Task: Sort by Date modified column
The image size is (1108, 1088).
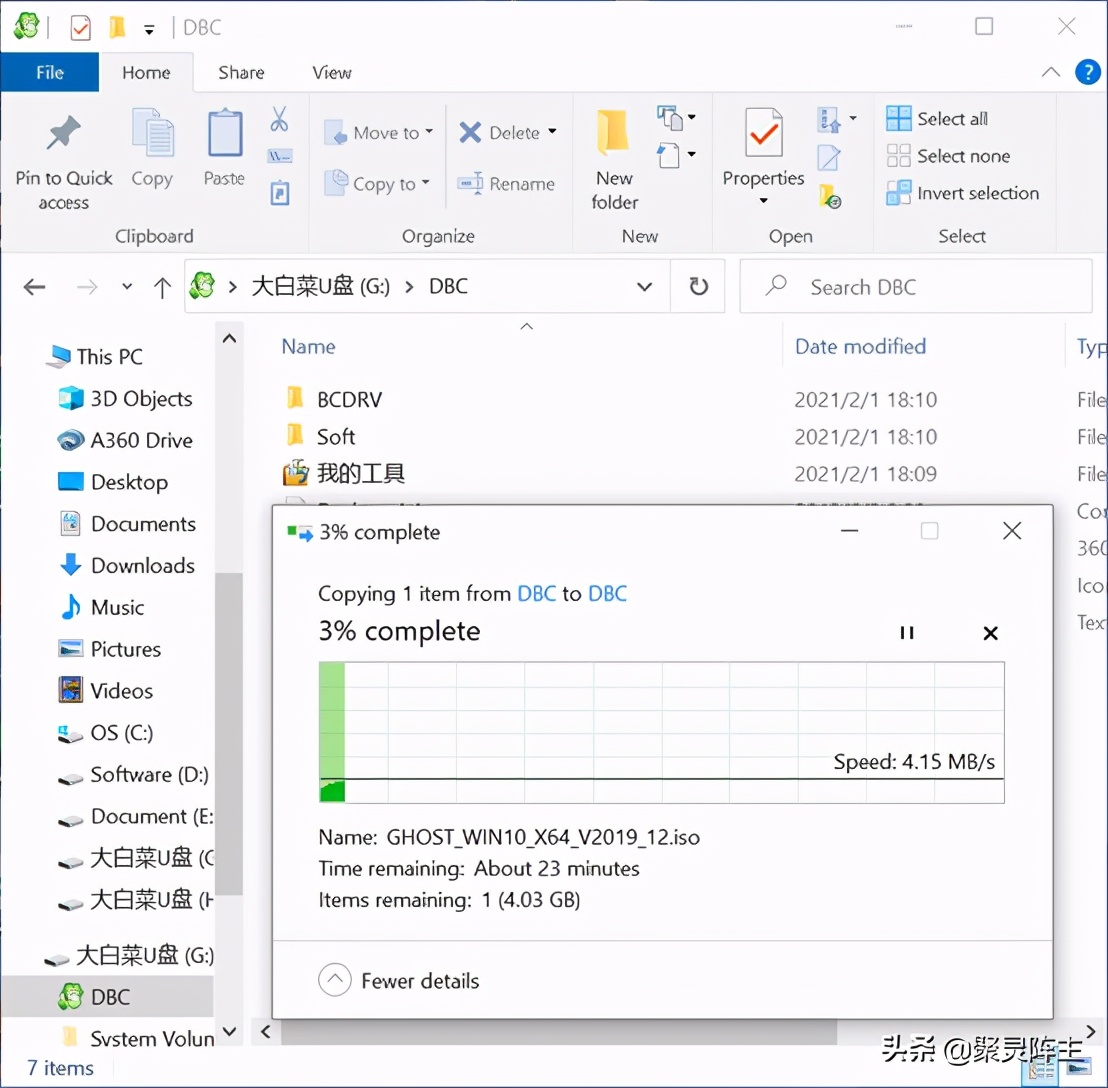Action: click(860, 346)
